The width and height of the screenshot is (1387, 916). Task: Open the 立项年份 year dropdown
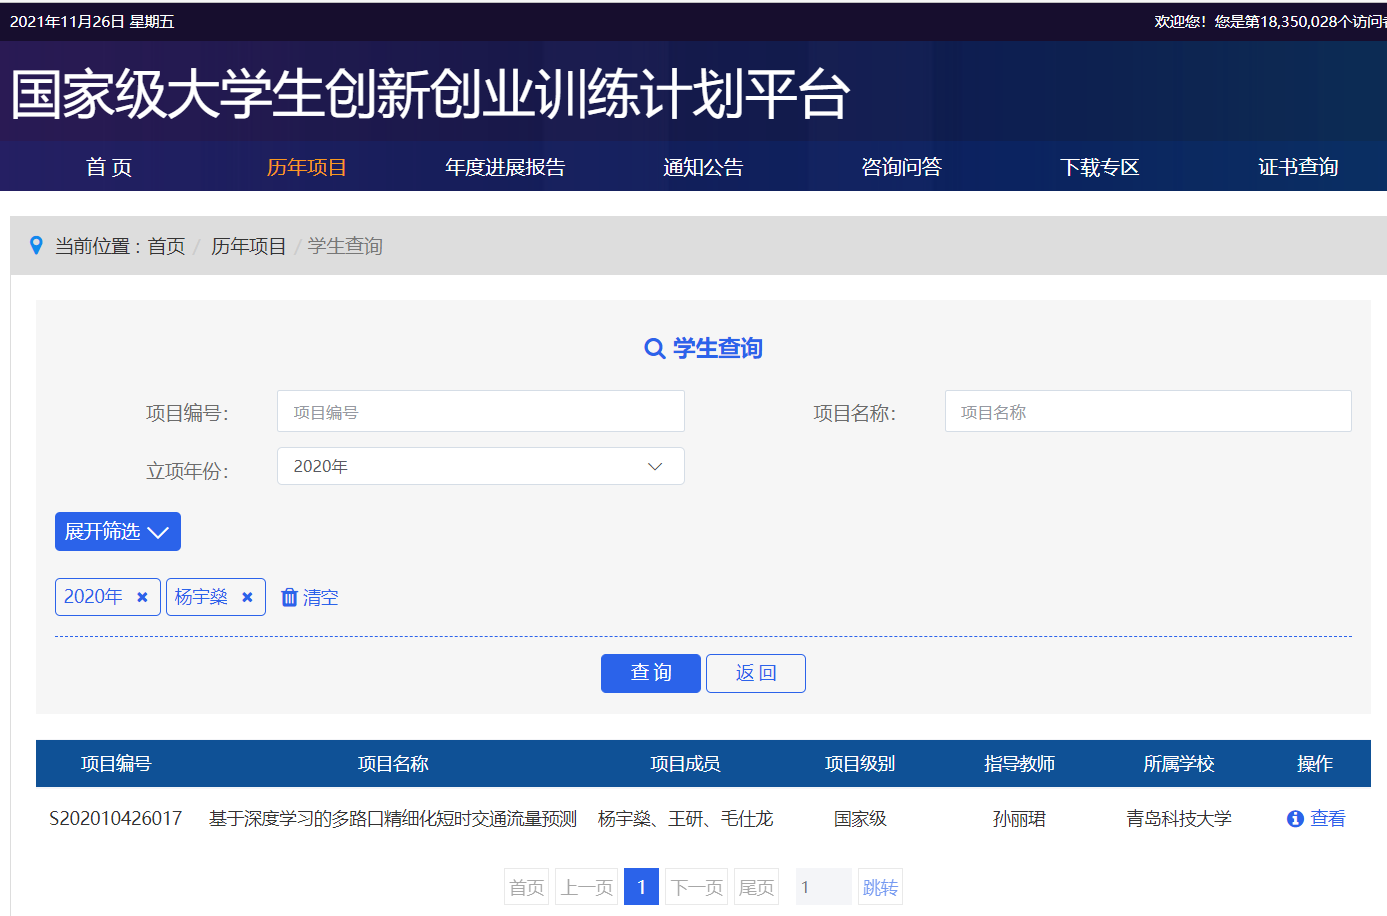[480, 466]
